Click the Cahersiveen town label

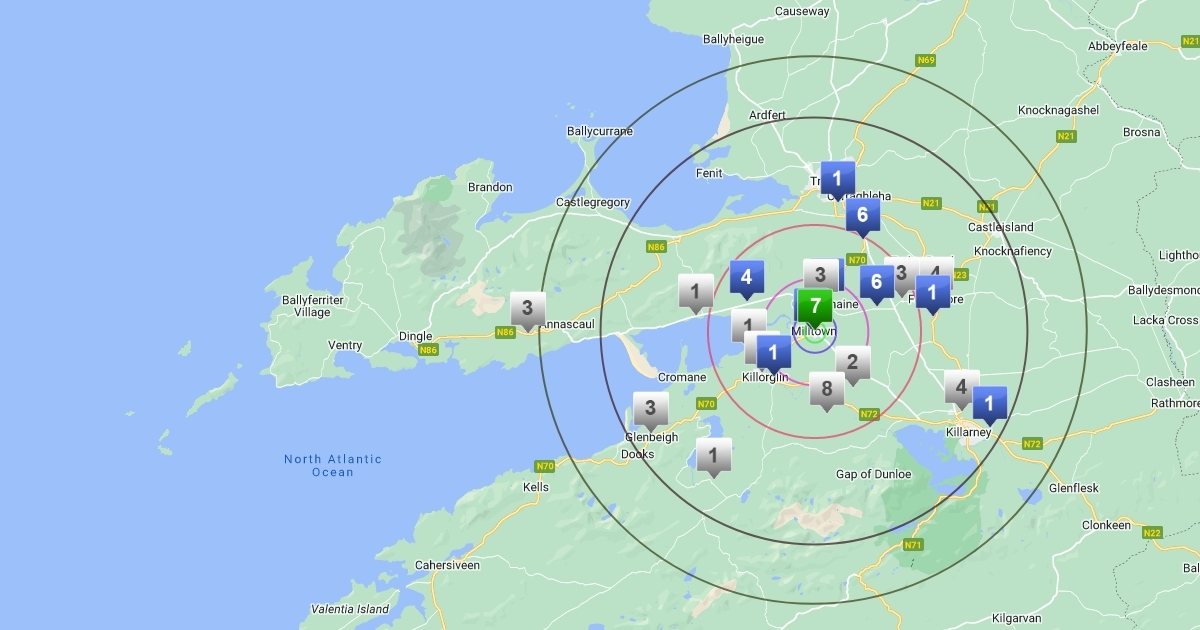tap(447, 565)
